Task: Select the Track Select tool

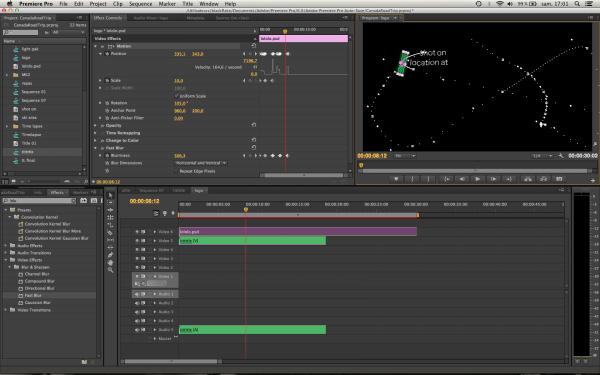Action: click(x=110, y=202)
